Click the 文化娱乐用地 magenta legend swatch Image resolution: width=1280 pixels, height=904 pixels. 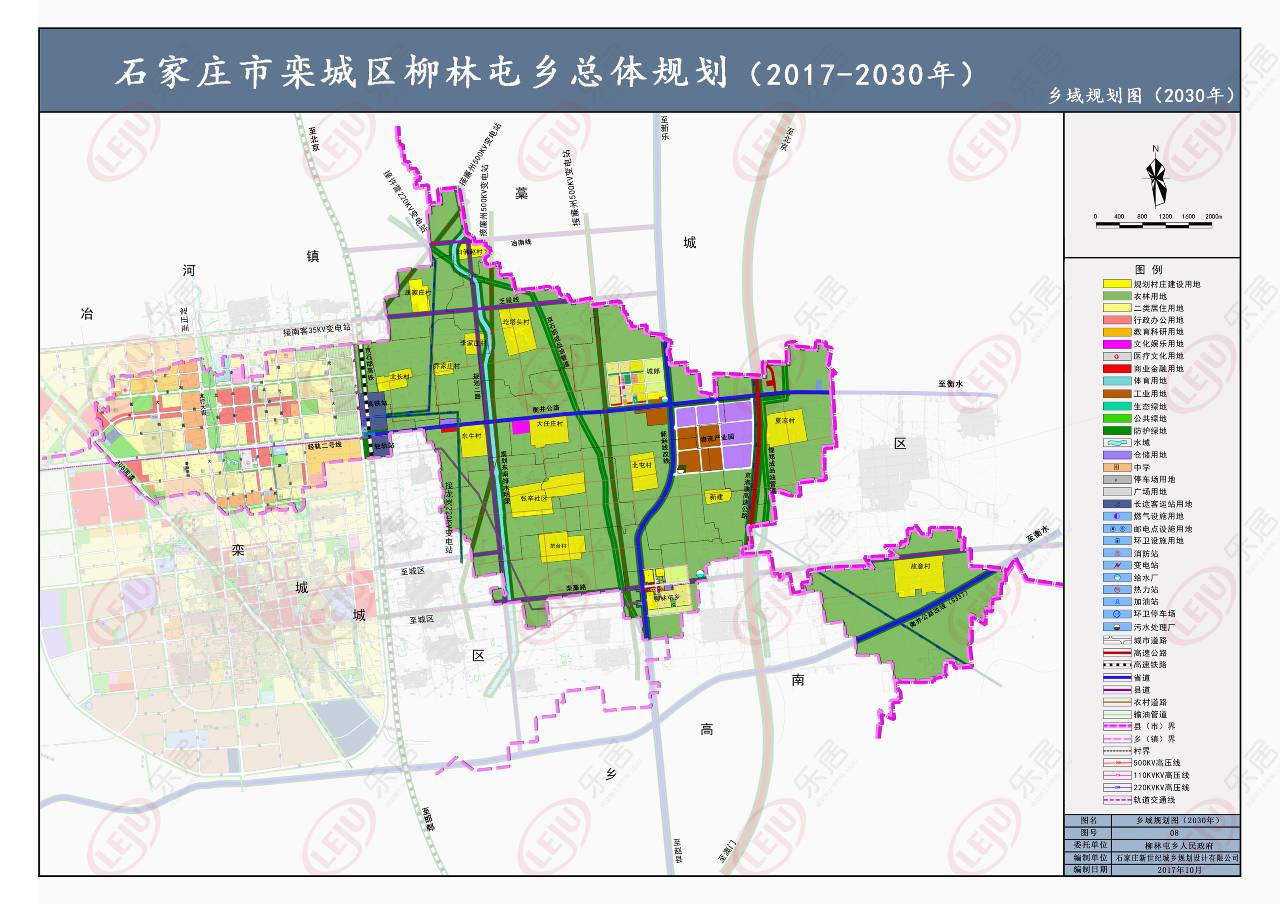coord(1117,344)
